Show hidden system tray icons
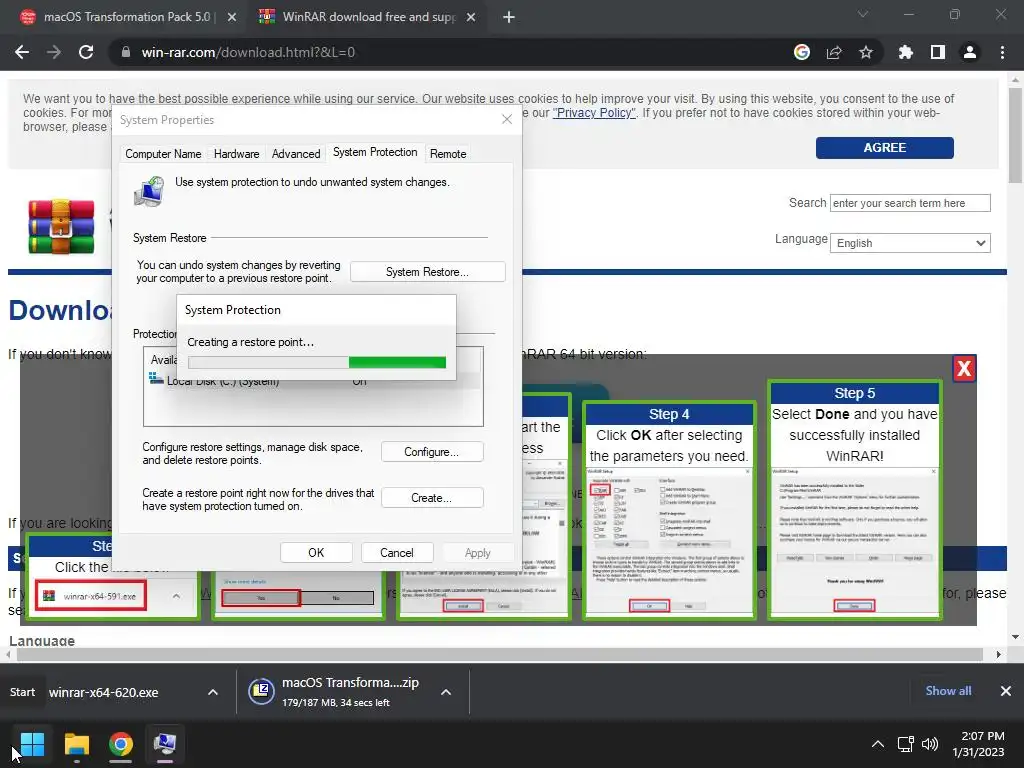This screenshot has width=1024, height=768. tap(878, 744)
